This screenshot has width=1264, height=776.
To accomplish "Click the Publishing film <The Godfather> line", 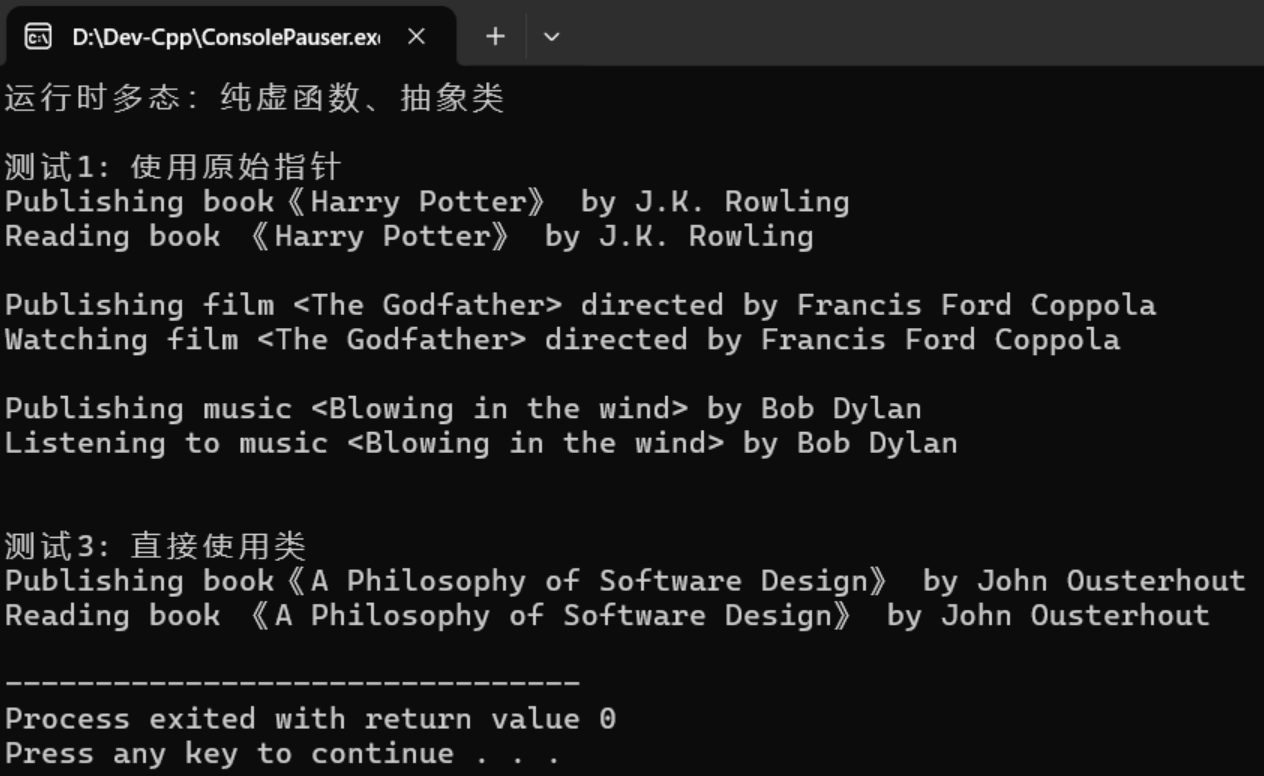I will point(580,305).
